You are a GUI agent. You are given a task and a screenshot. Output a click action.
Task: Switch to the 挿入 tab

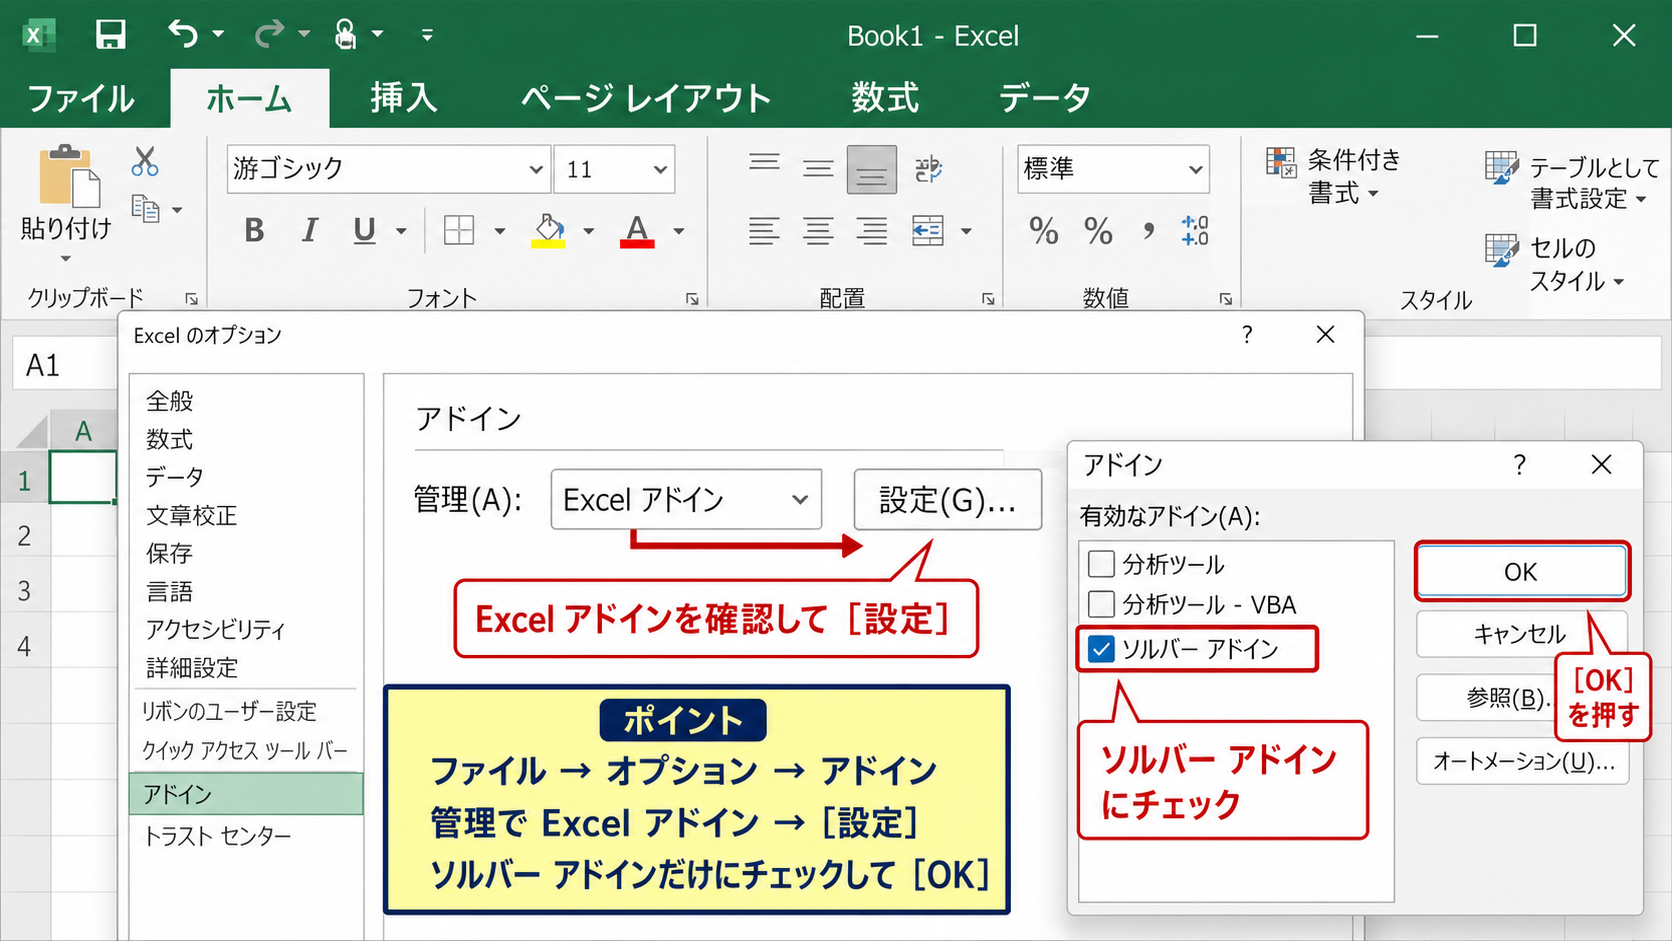pos(404,98)
